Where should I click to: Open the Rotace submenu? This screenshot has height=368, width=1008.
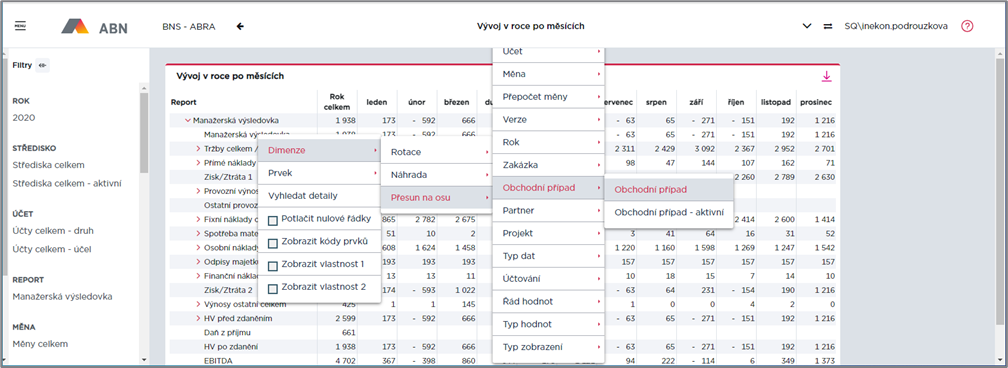[436, 153]
